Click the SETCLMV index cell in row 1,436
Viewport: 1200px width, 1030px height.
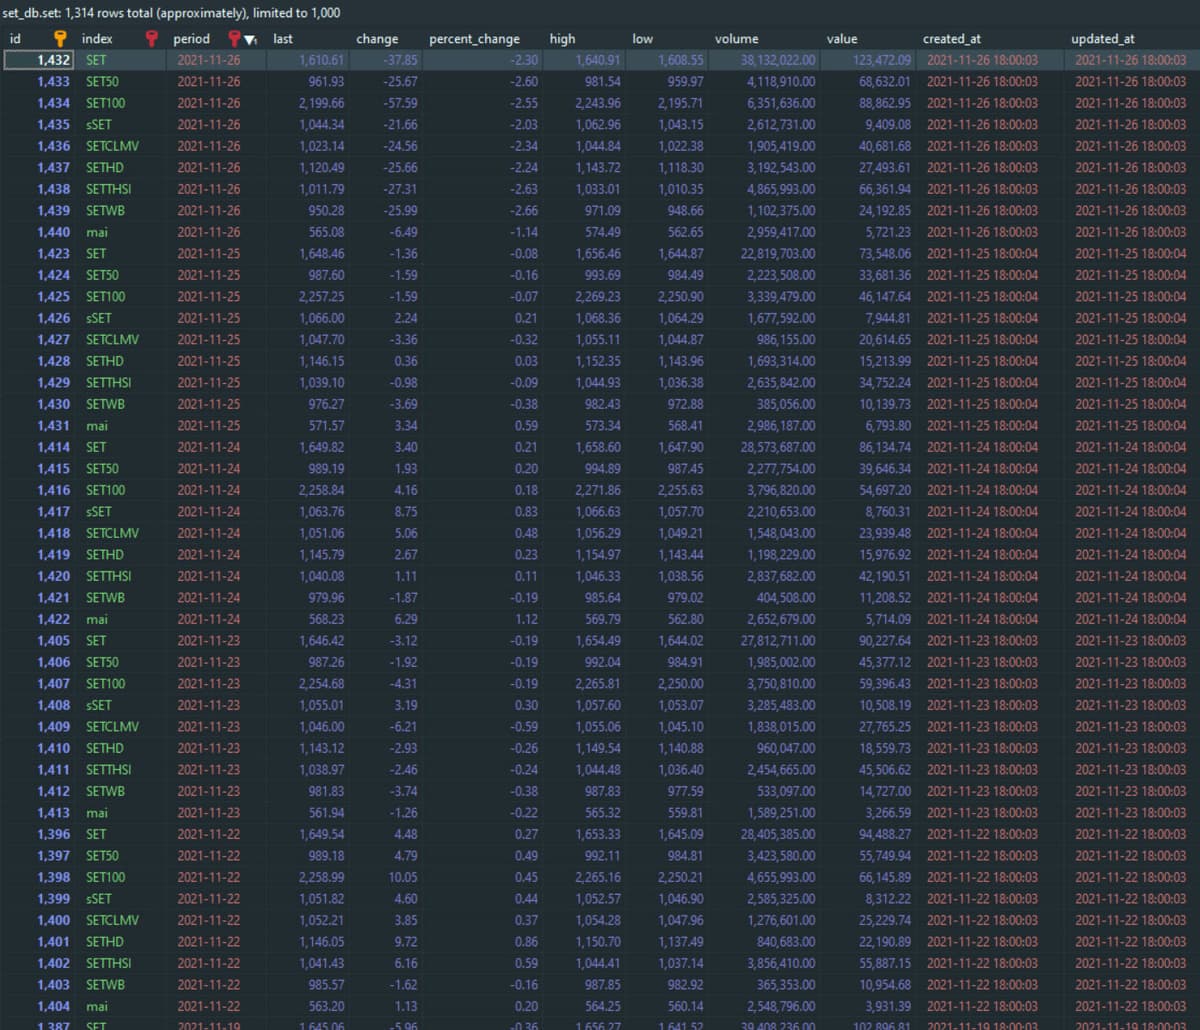119,146
